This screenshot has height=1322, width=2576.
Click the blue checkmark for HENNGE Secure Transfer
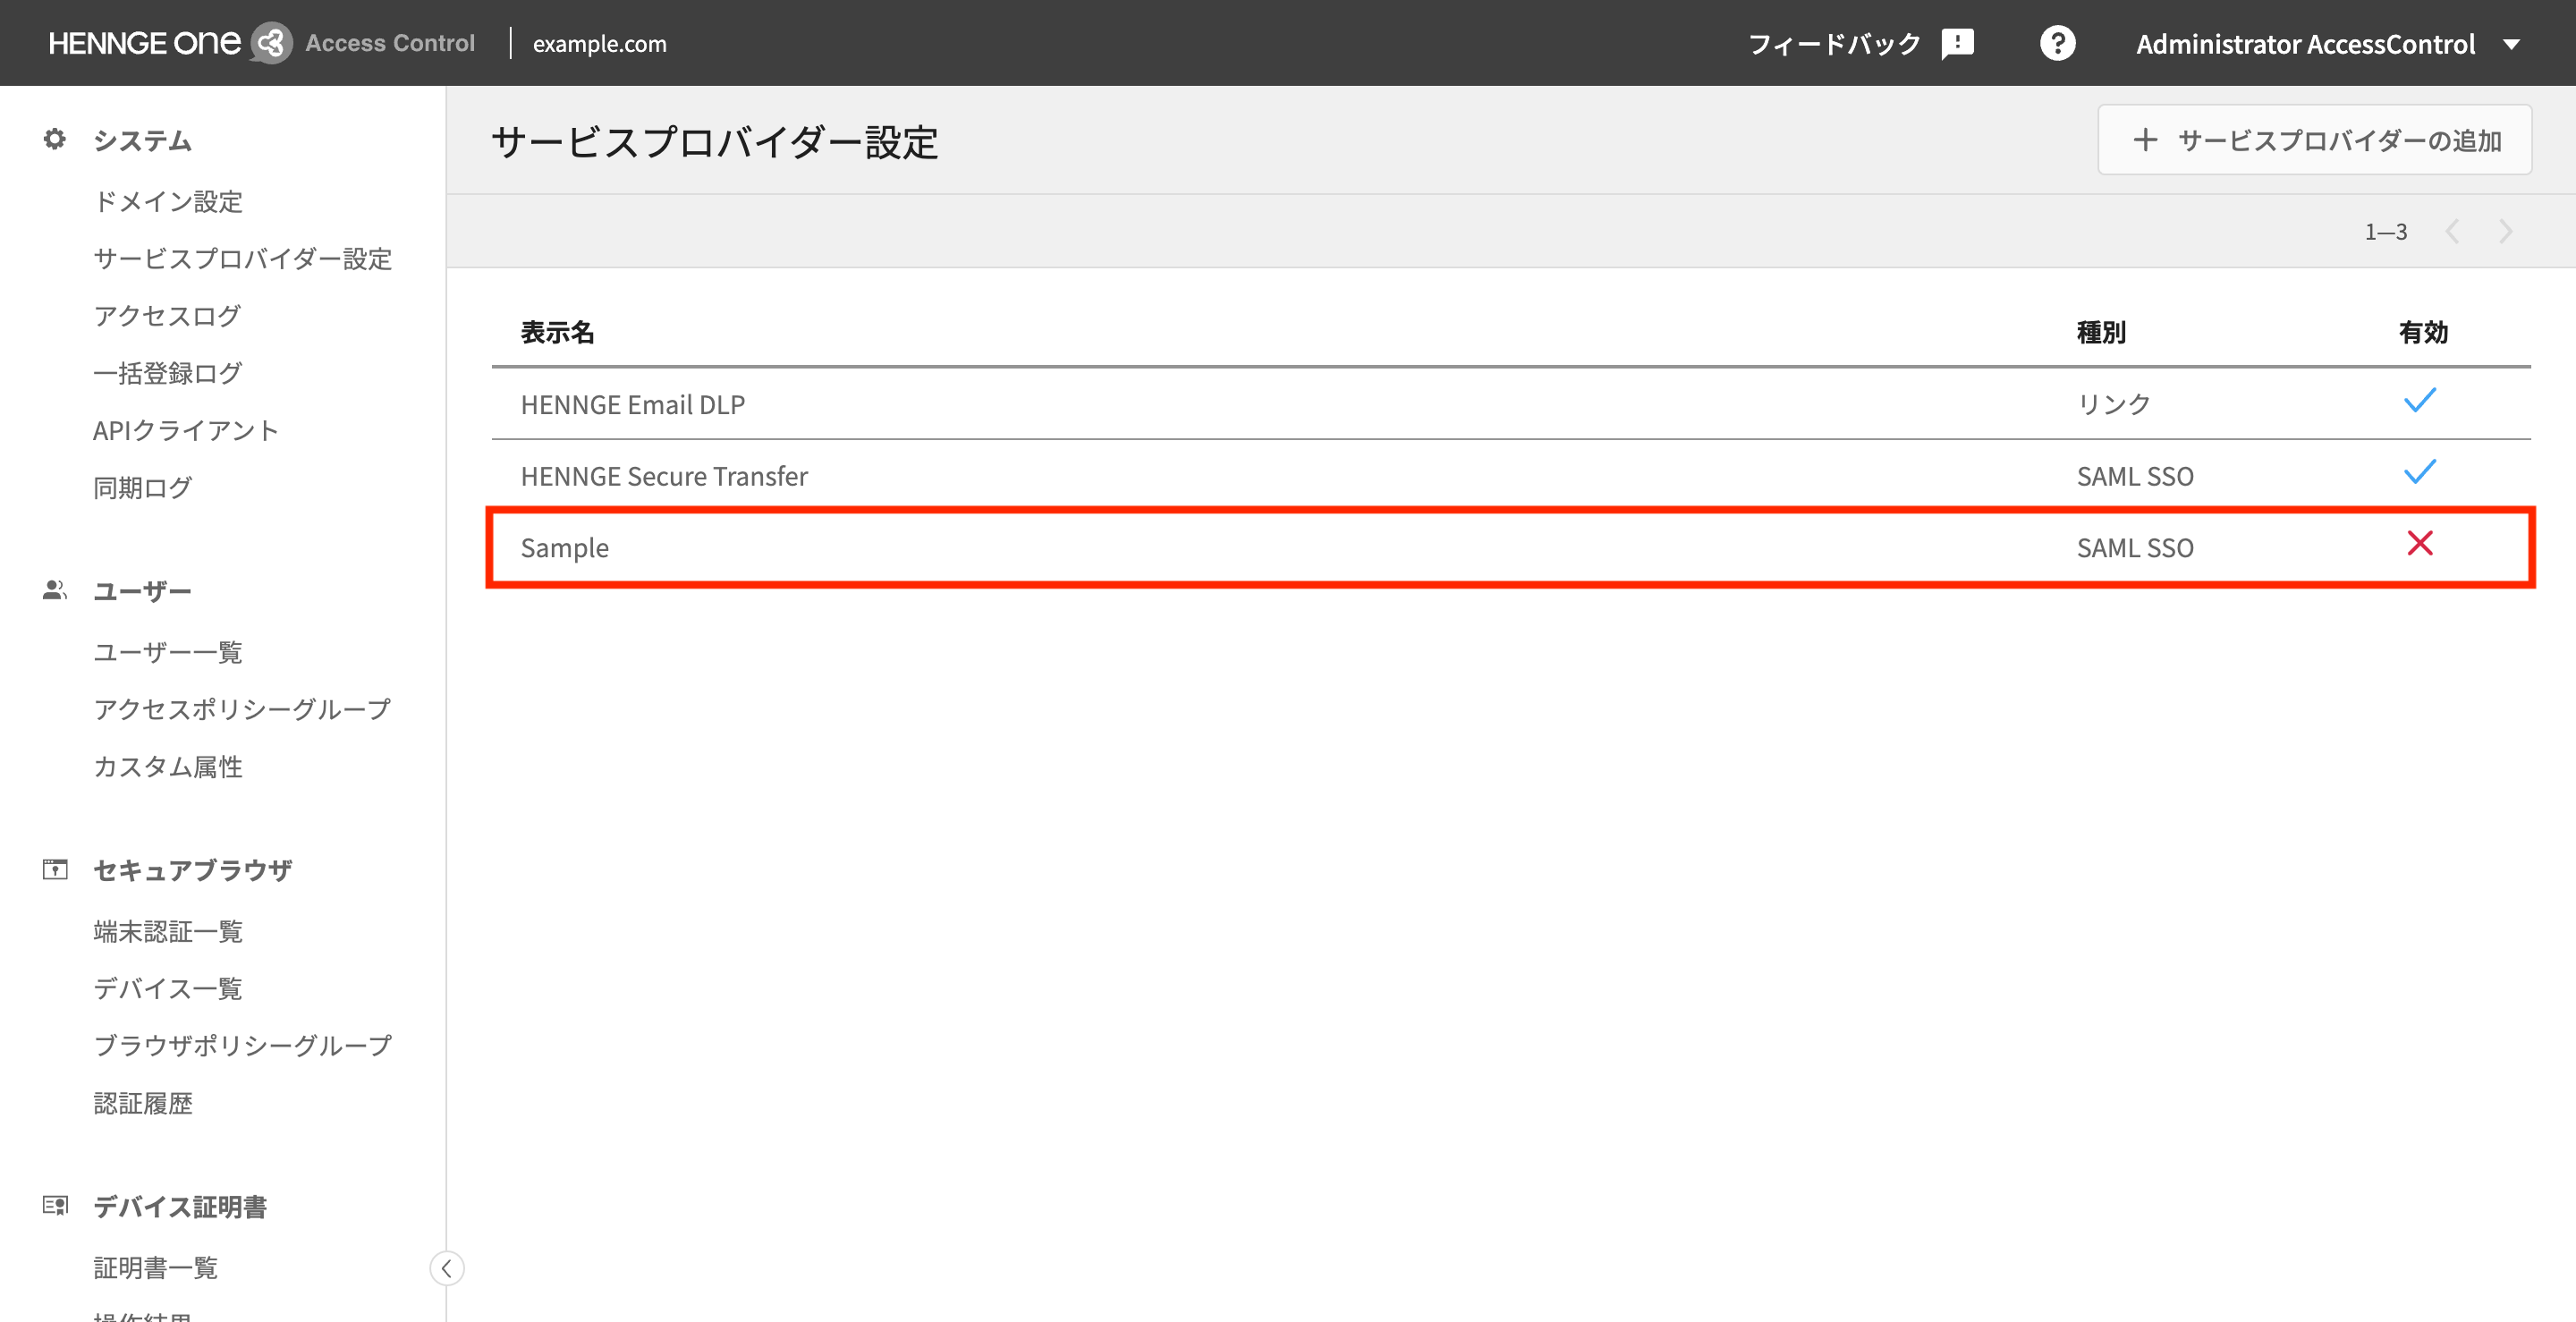point(2419,472)
